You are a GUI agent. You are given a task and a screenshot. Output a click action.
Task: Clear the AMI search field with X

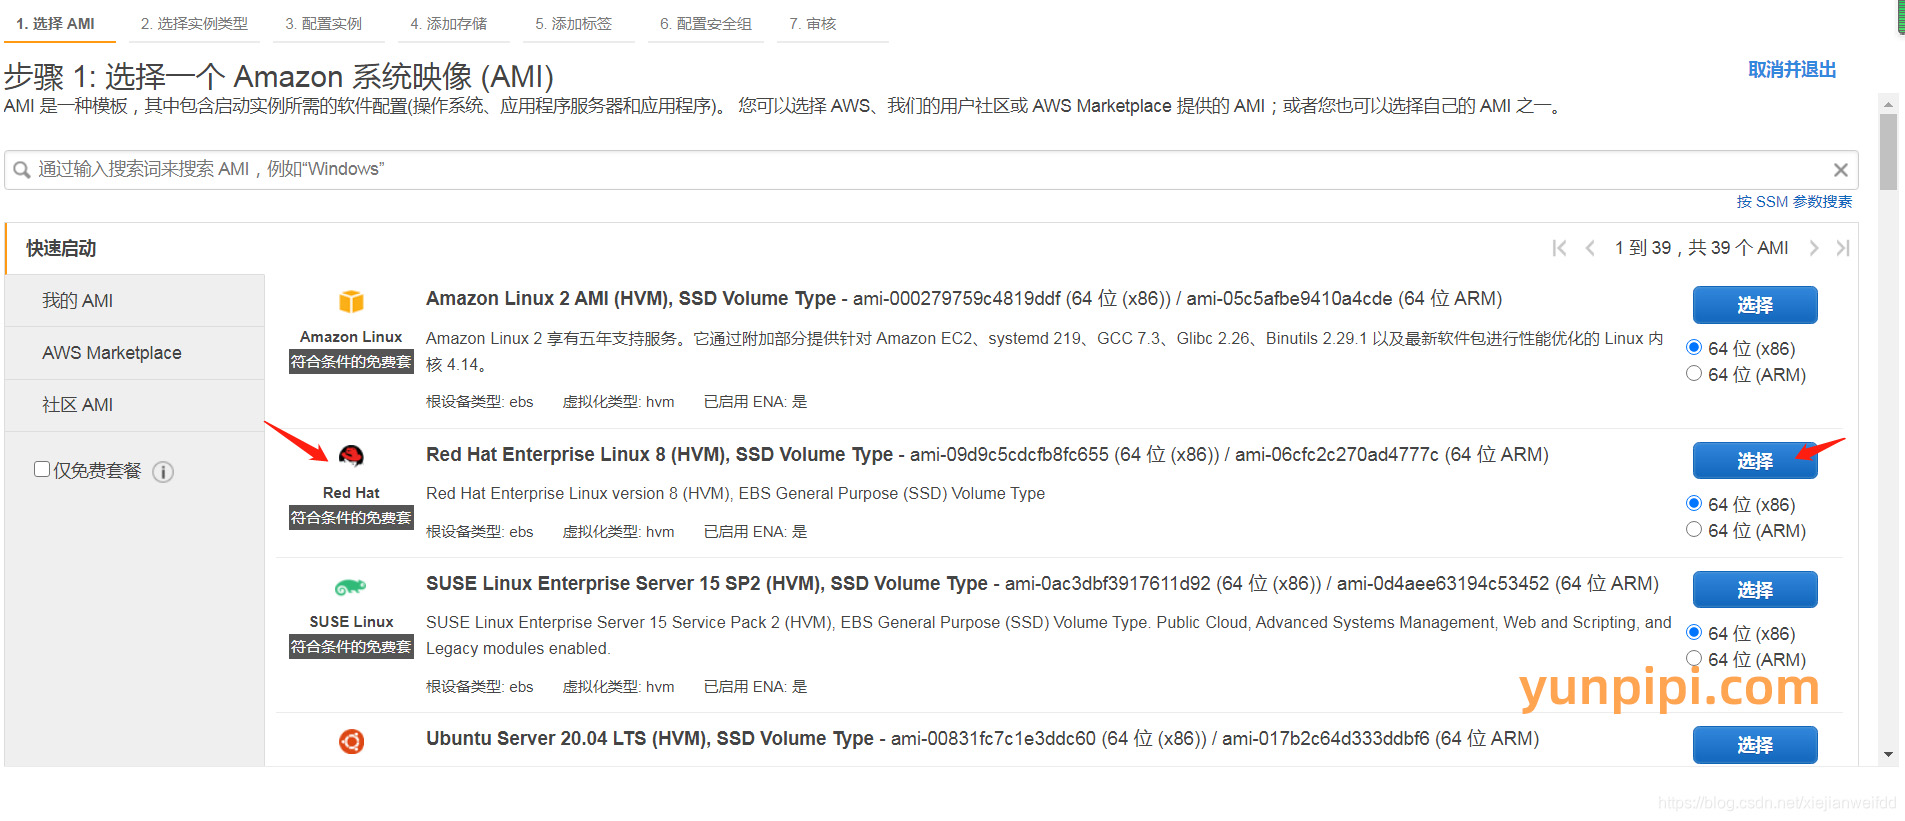(1840, 170)
